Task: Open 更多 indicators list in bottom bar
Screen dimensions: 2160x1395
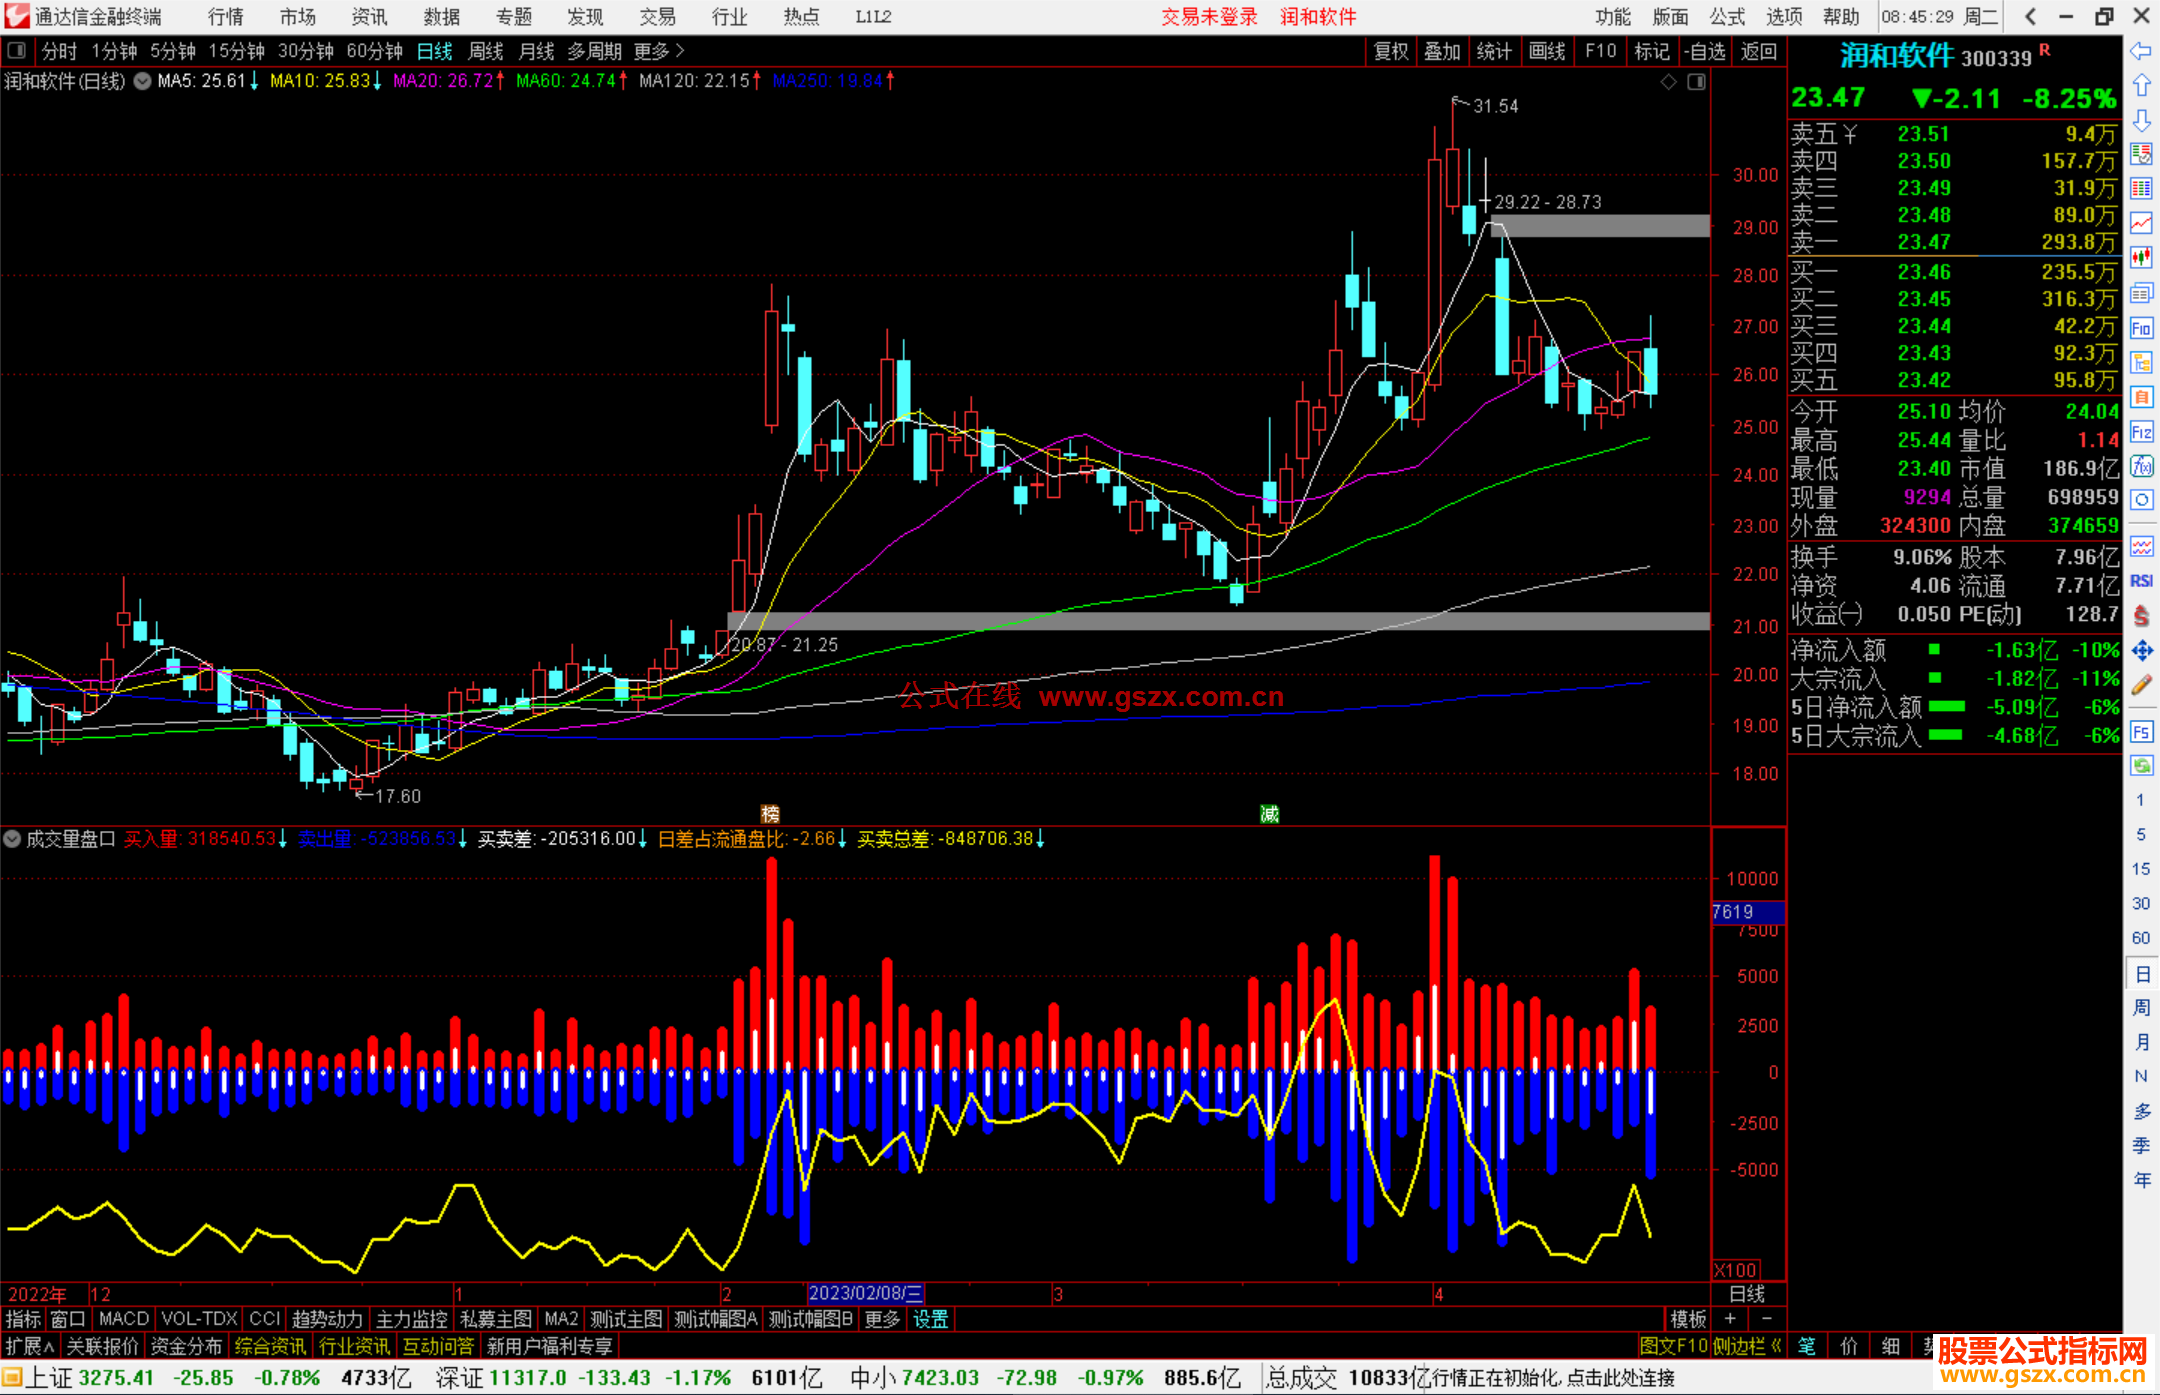Action: coord(882,1319)
